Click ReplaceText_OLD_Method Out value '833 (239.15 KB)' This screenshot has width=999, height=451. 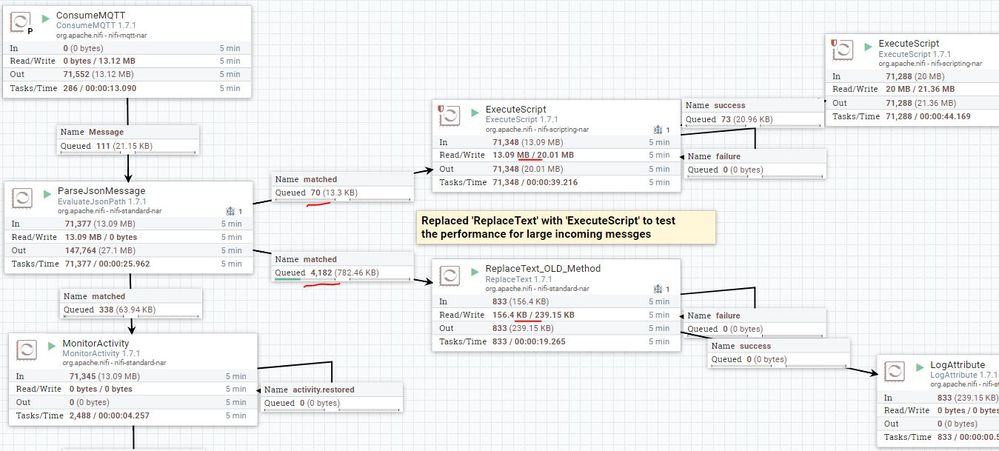coord(525,328)
